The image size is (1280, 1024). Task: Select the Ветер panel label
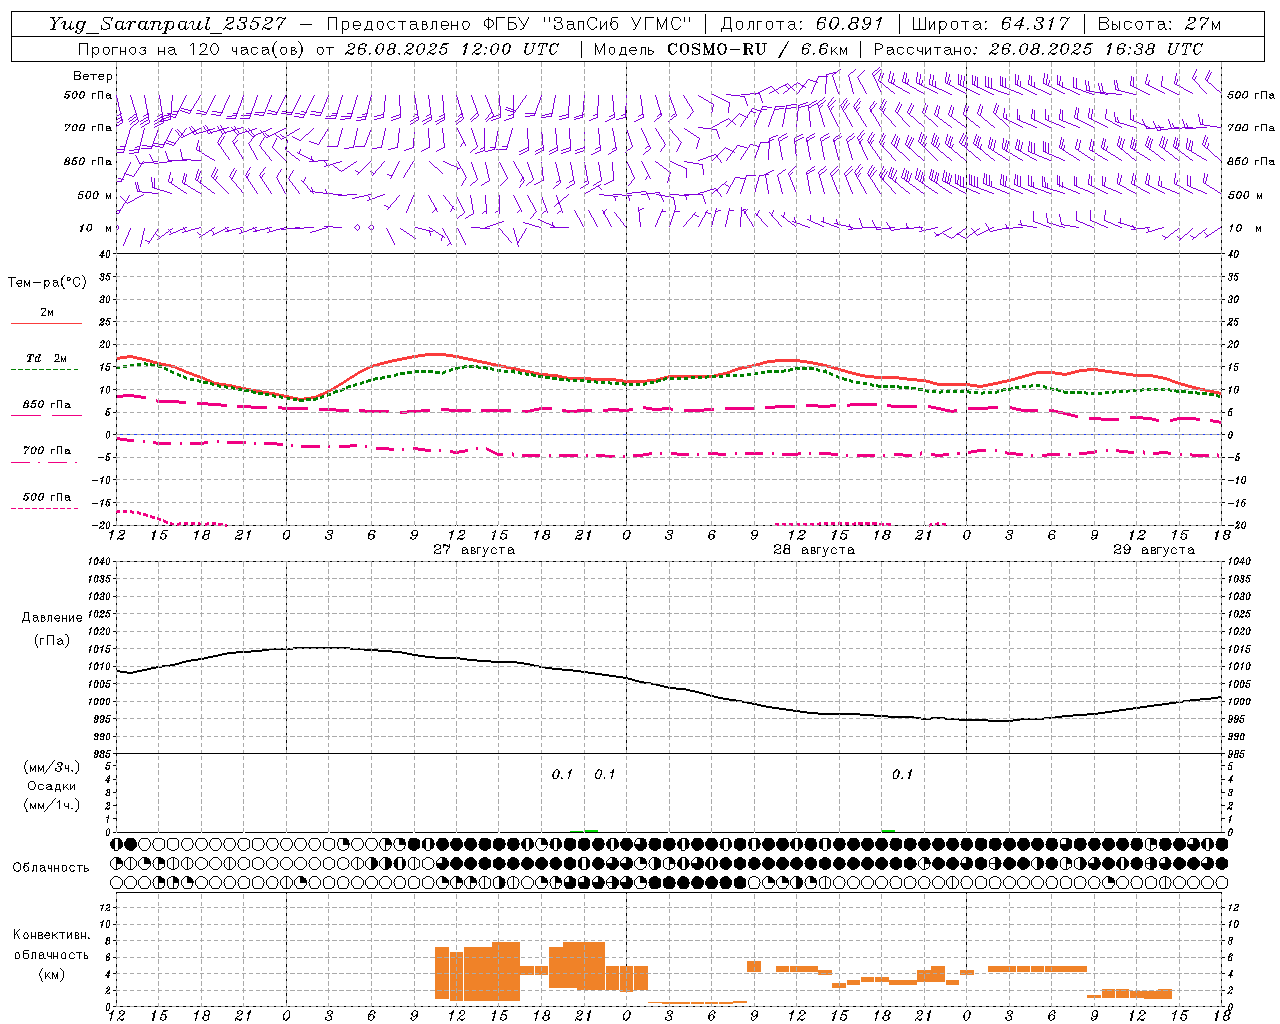tap(93, 76)
